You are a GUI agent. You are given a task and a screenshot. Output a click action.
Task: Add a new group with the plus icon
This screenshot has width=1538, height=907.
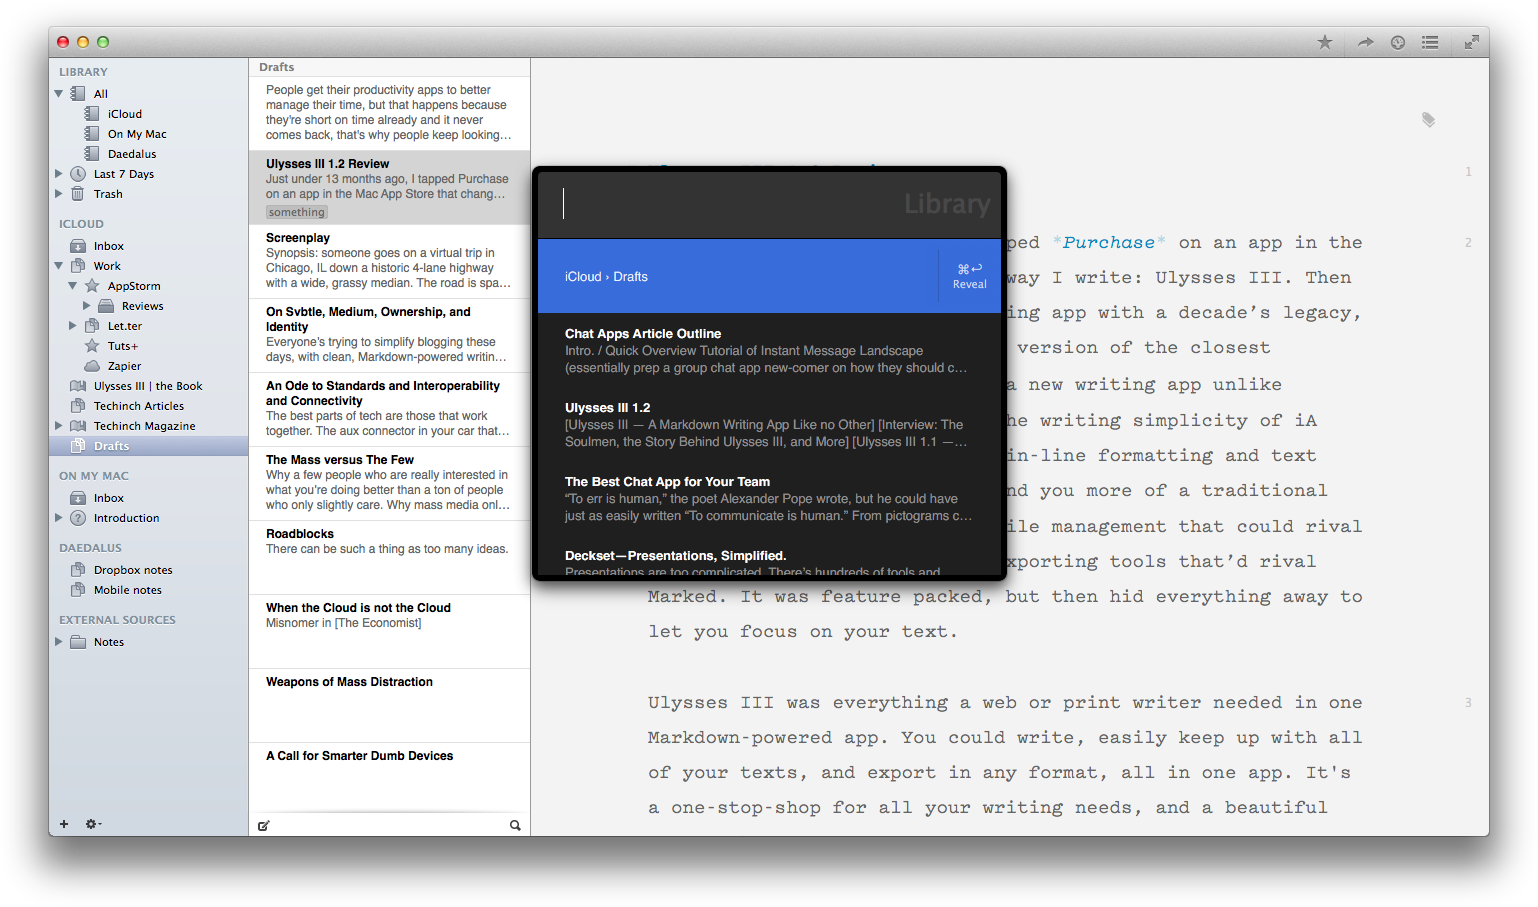pyautogui.click(x=64, y=824)
